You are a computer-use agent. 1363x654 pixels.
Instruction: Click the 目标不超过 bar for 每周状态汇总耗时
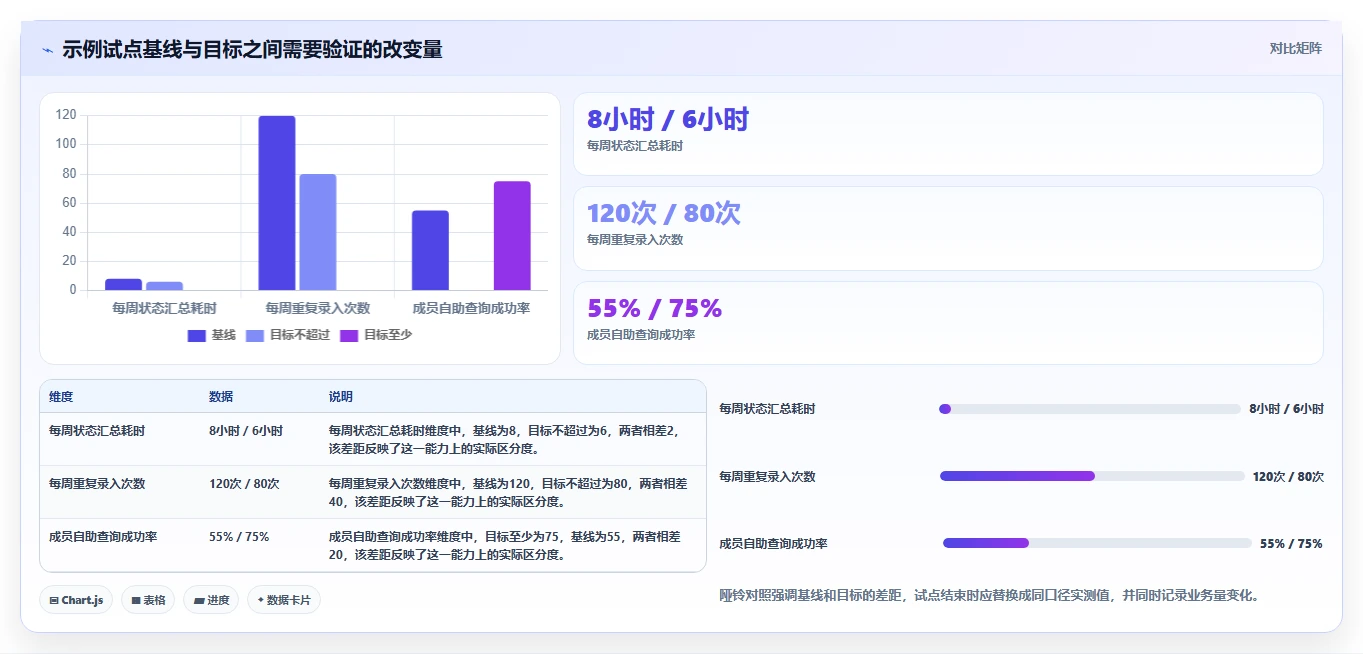(164, 286)
